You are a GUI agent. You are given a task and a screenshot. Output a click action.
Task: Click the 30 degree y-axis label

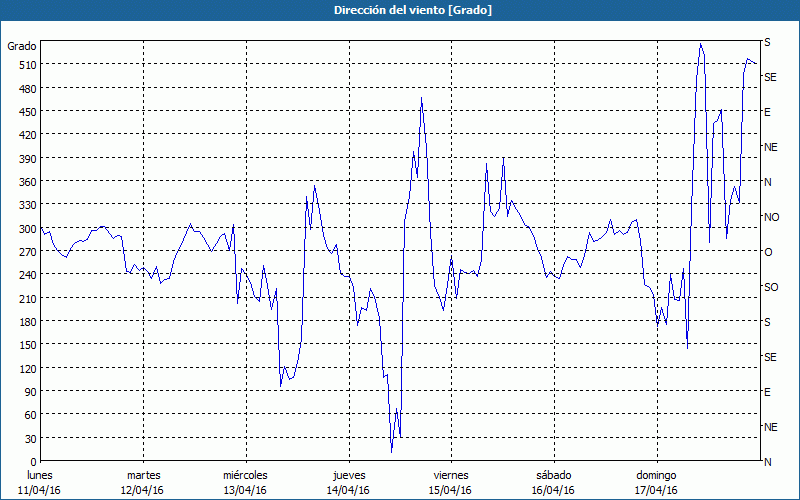26,439
